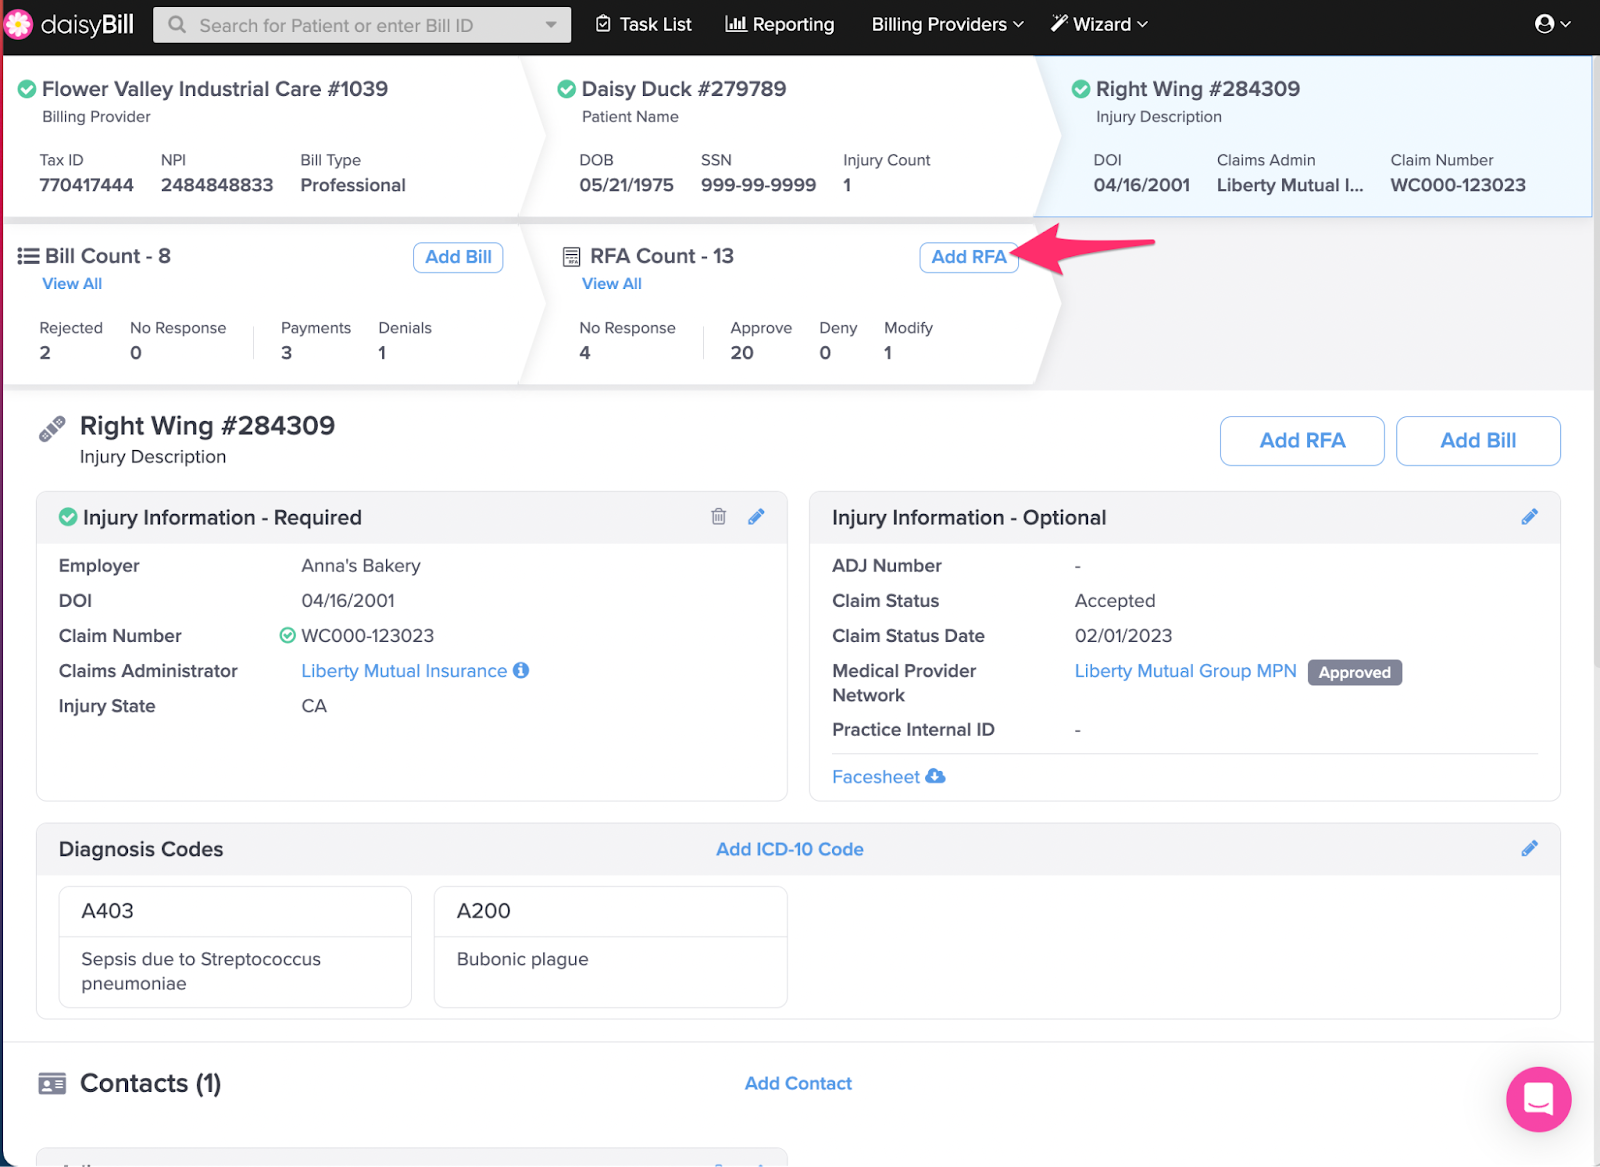Download Facesheet via cloud icon
This screenshot has width=1600, height=1167.
pyautogui.click(x=935, y=777)
